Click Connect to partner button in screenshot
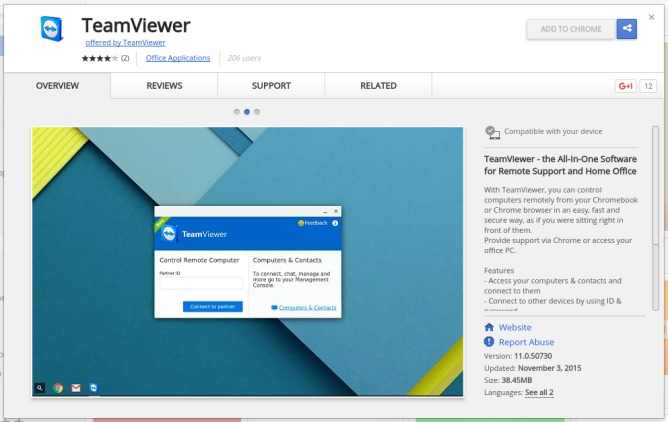Viewport: 668px width, 422px height. [213, 307]
